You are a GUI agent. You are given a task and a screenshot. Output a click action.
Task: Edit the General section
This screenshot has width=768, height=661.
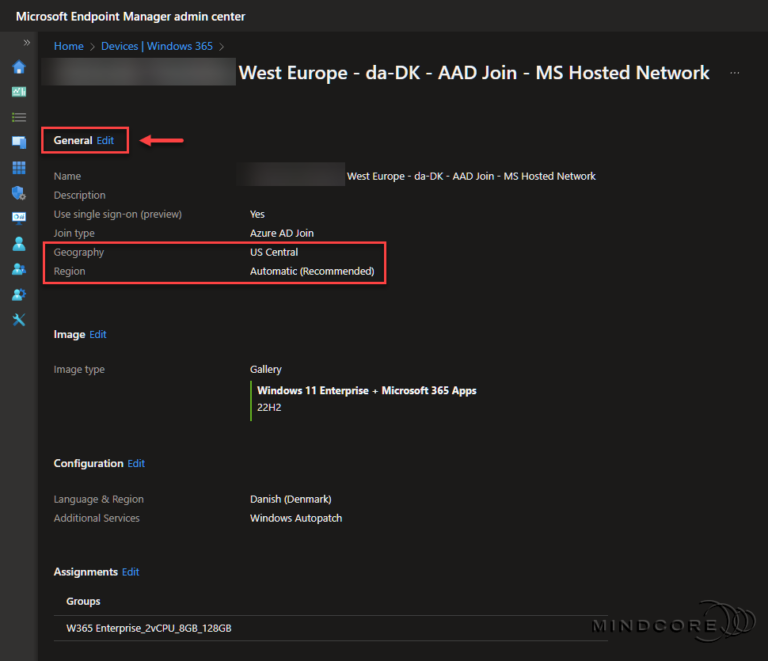[x=105, y=141]
